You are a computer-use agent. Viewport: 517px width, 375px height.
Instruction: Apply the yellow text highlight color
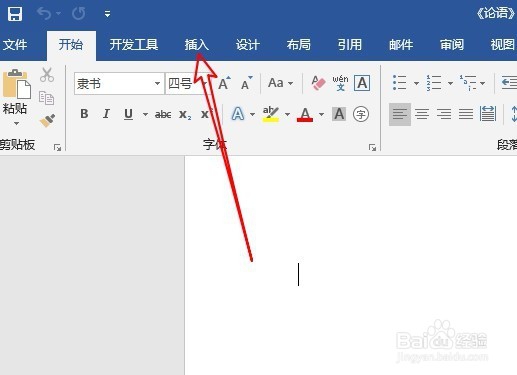pos(271,114)
